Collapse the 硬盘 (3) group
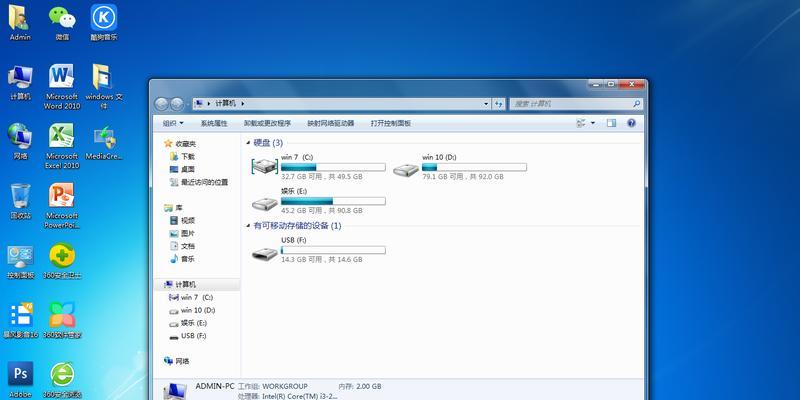Image resolution: width=800 pixels, height=400 pixels. click(249, 143)
